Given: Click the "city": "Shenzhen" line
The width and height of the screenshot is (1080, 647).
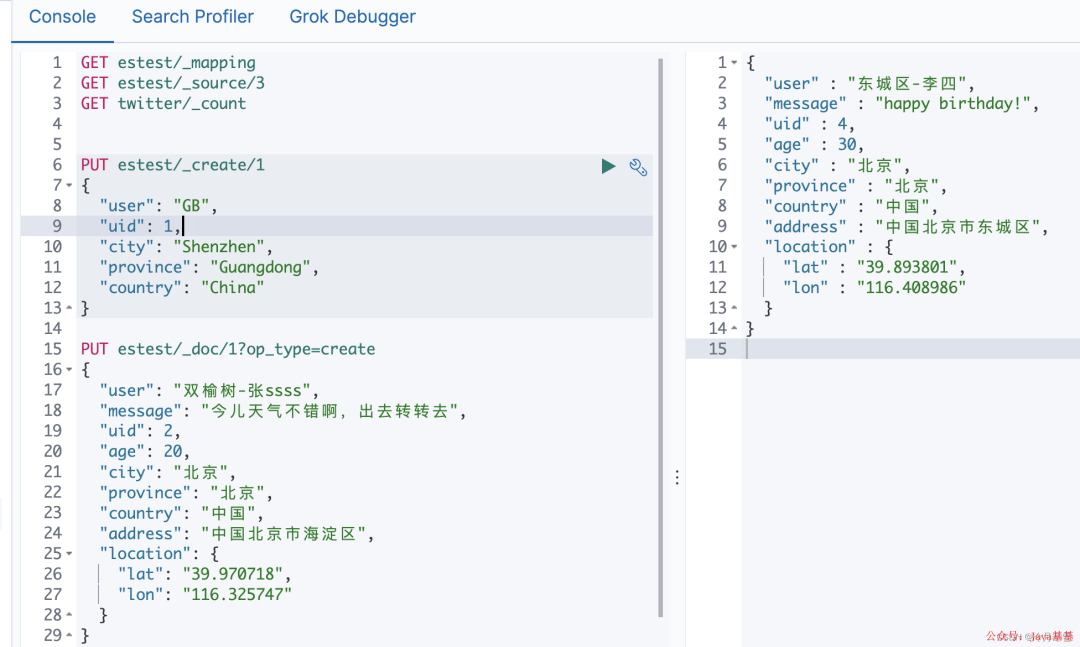Looking at the screenshot, I should coord(186,247).
